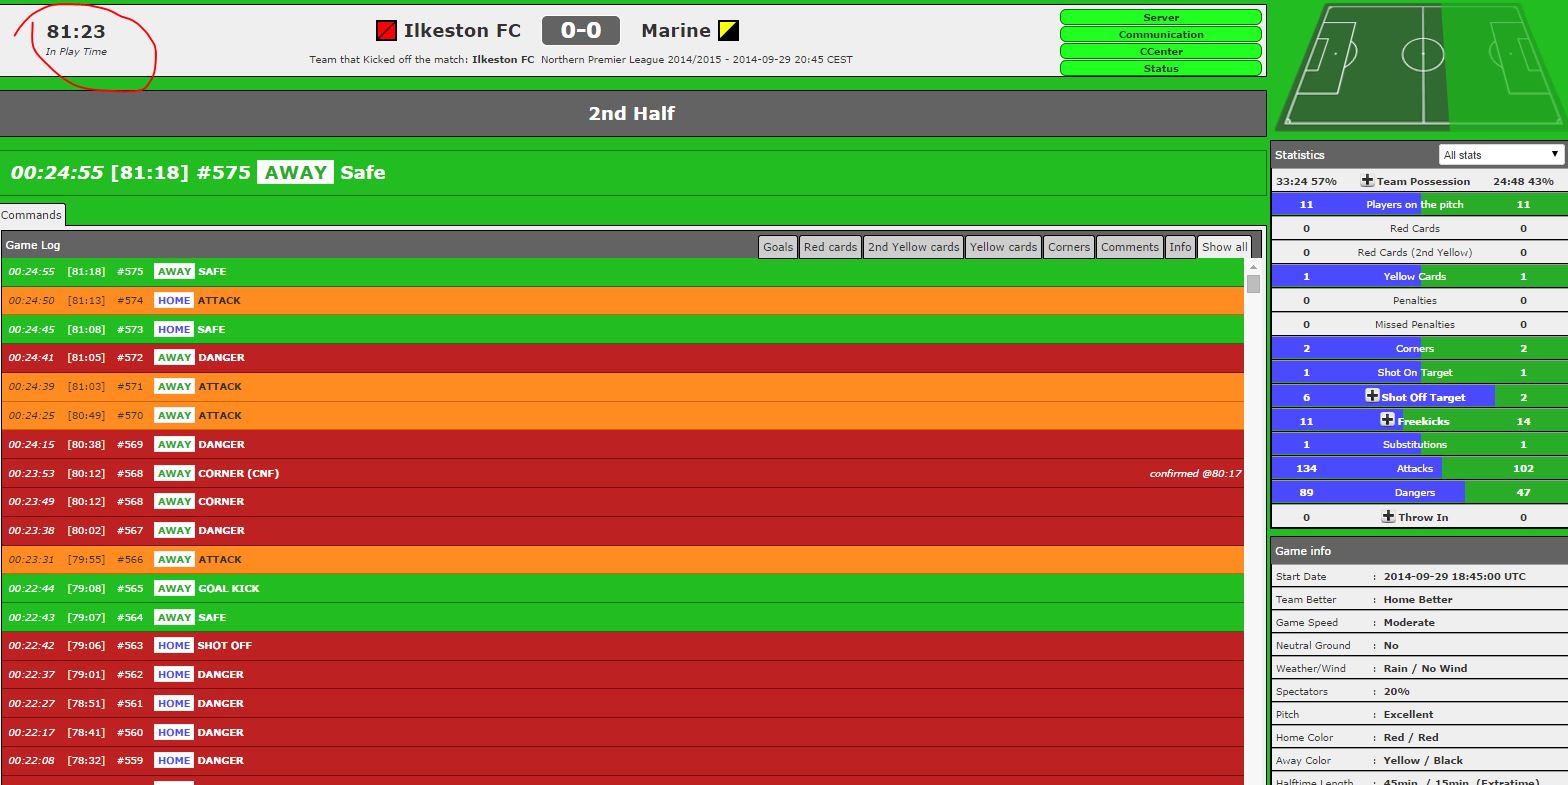Click the Dangers statistics bar
Viewport: 1568px width, 785px height.
[x=1419, y=492]
